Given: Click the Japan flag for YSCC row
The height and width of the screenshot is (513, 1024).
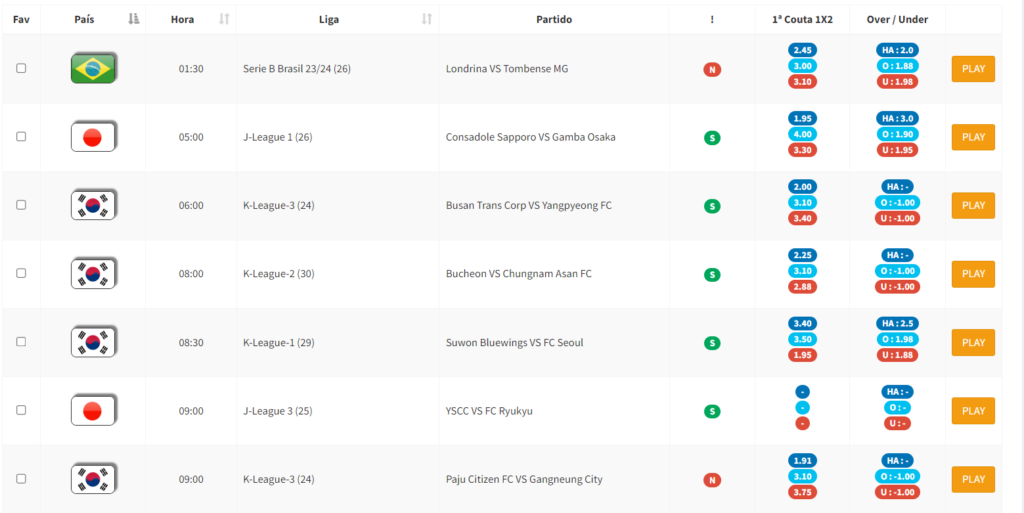Looking at the screenshot, I should pos(93,411).
